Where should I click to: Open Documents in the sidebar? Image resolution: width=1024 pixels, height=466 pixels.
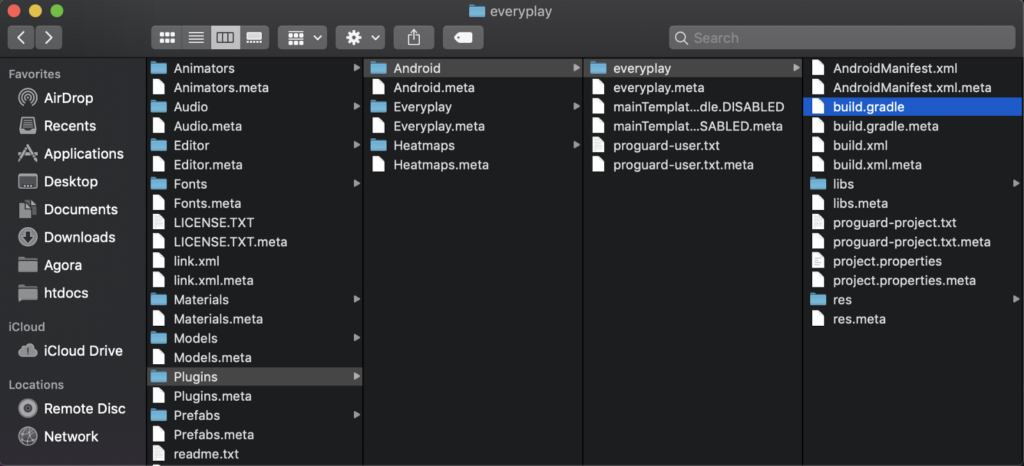pos(67,210)
